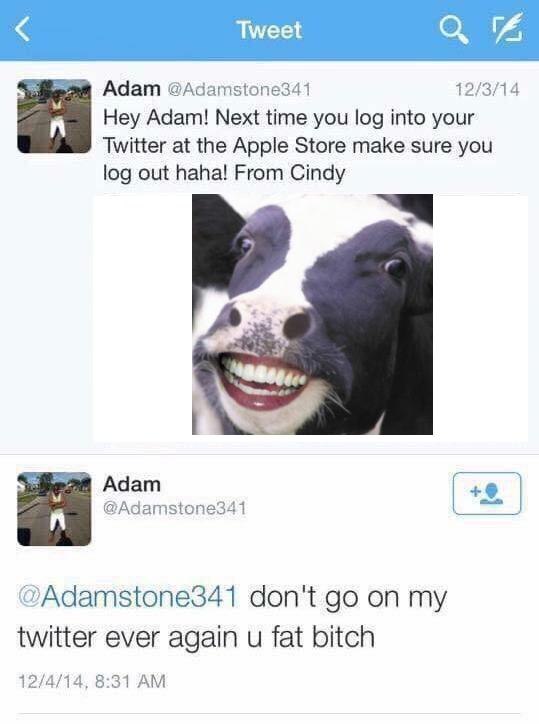Tap the 'don't go on my' reply text
539x724 pixels.
click(348, 597)
